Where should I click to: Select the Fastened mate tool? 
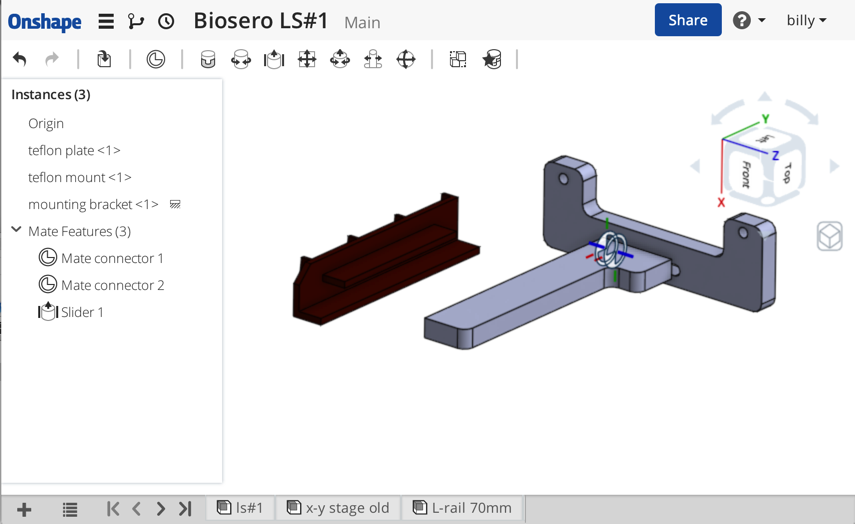(x=208, y=59)
